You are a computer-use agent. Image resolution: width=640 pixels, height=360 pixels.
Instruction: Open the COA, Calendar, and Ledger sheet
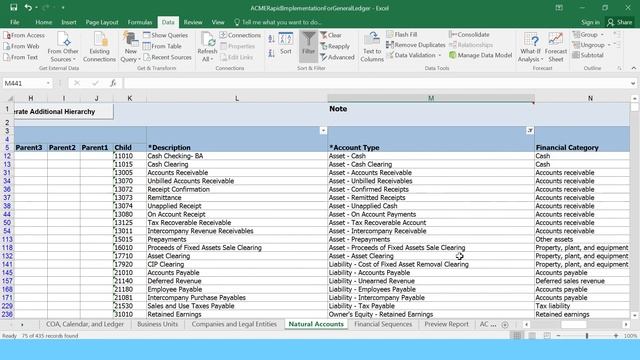pos(85,324)
